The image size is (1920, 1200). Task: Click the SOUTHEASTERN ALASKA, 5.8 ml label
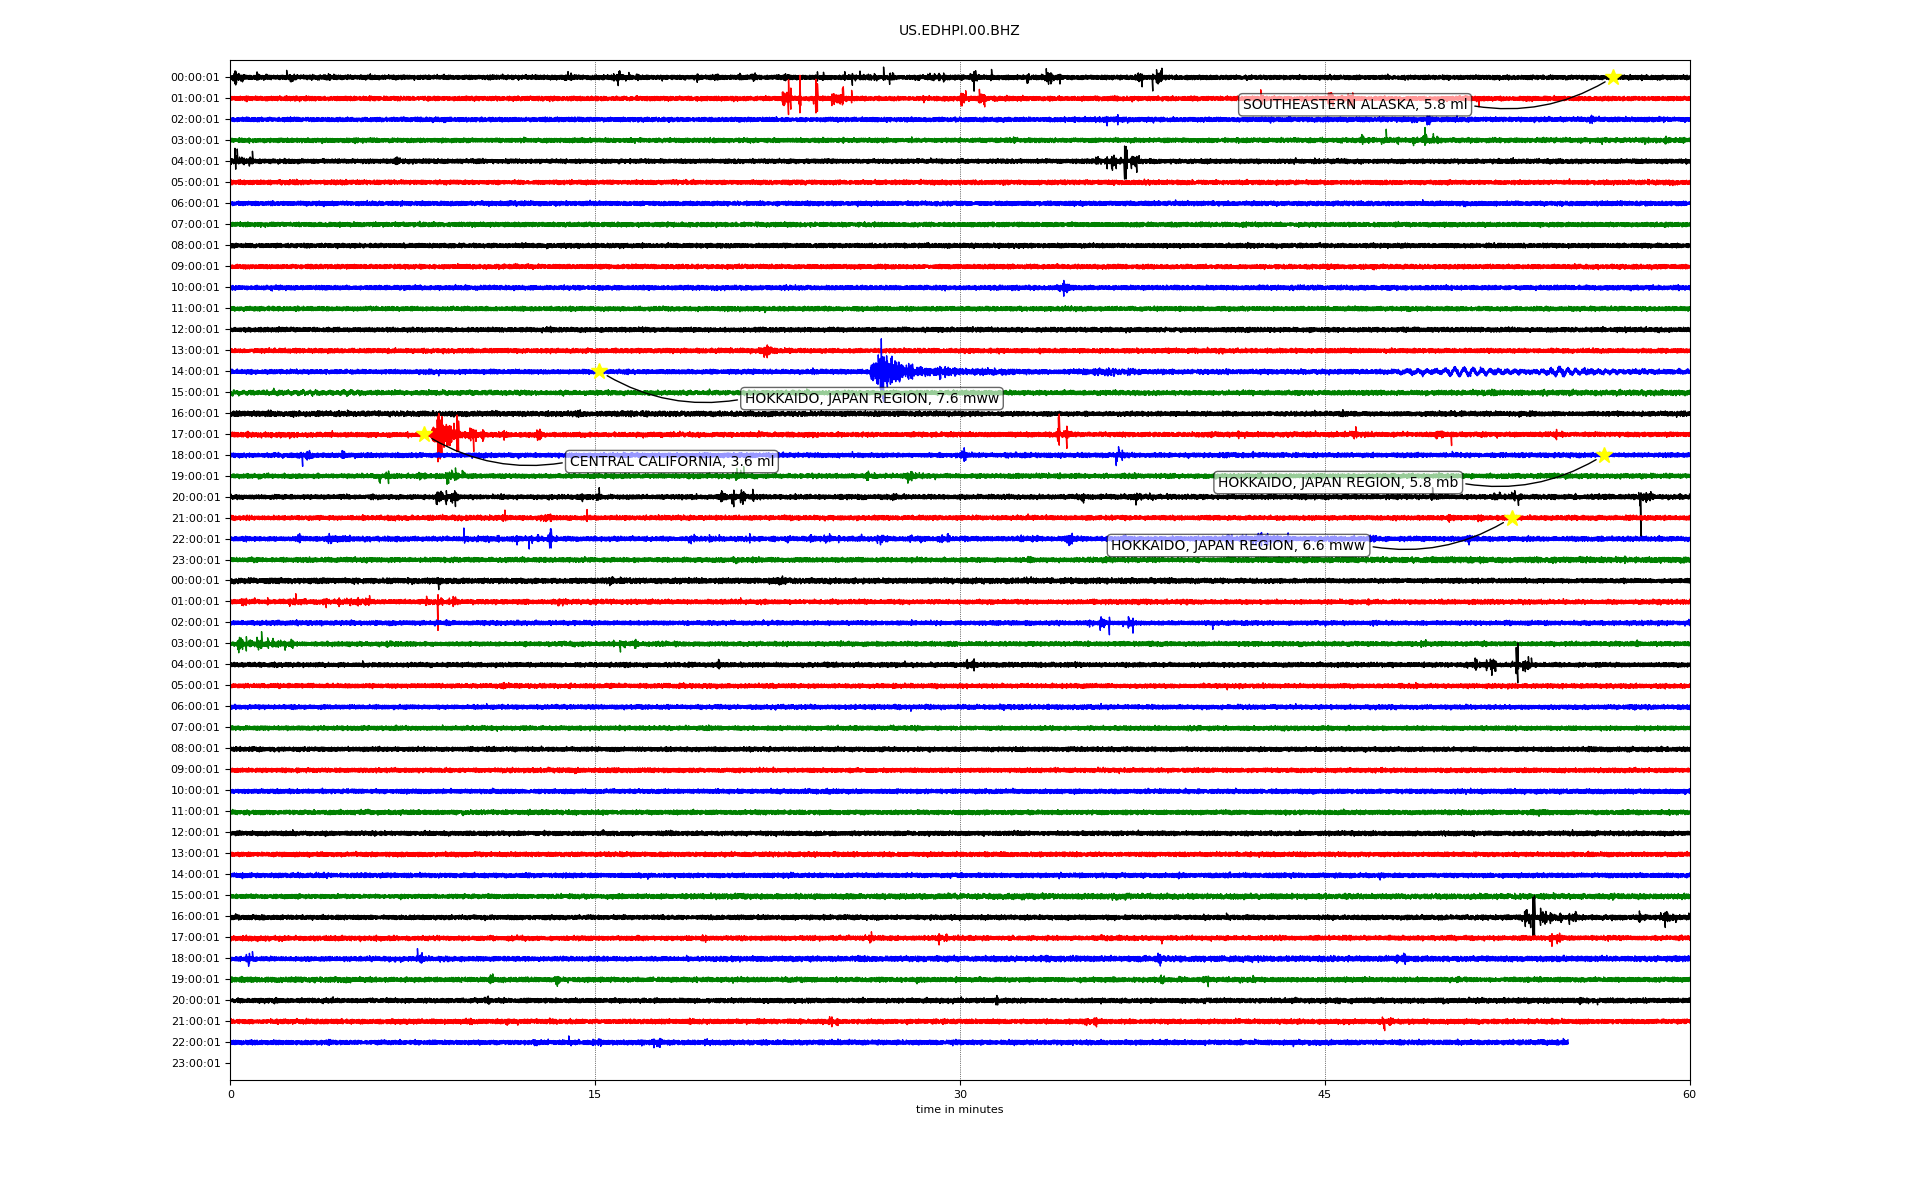point(1354,105)
